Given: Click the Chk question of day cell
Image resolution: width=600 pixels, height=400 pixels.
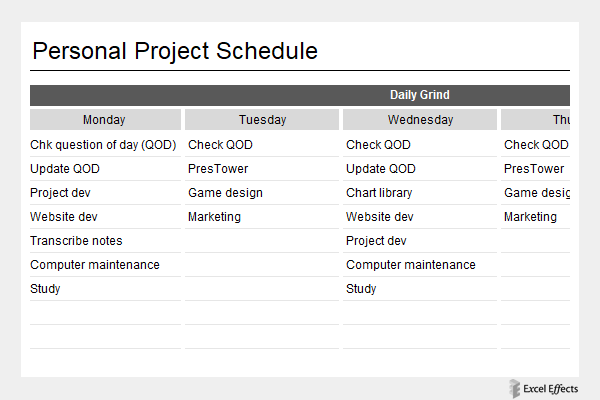Looking at the screenshot, I should coord(103,145).
